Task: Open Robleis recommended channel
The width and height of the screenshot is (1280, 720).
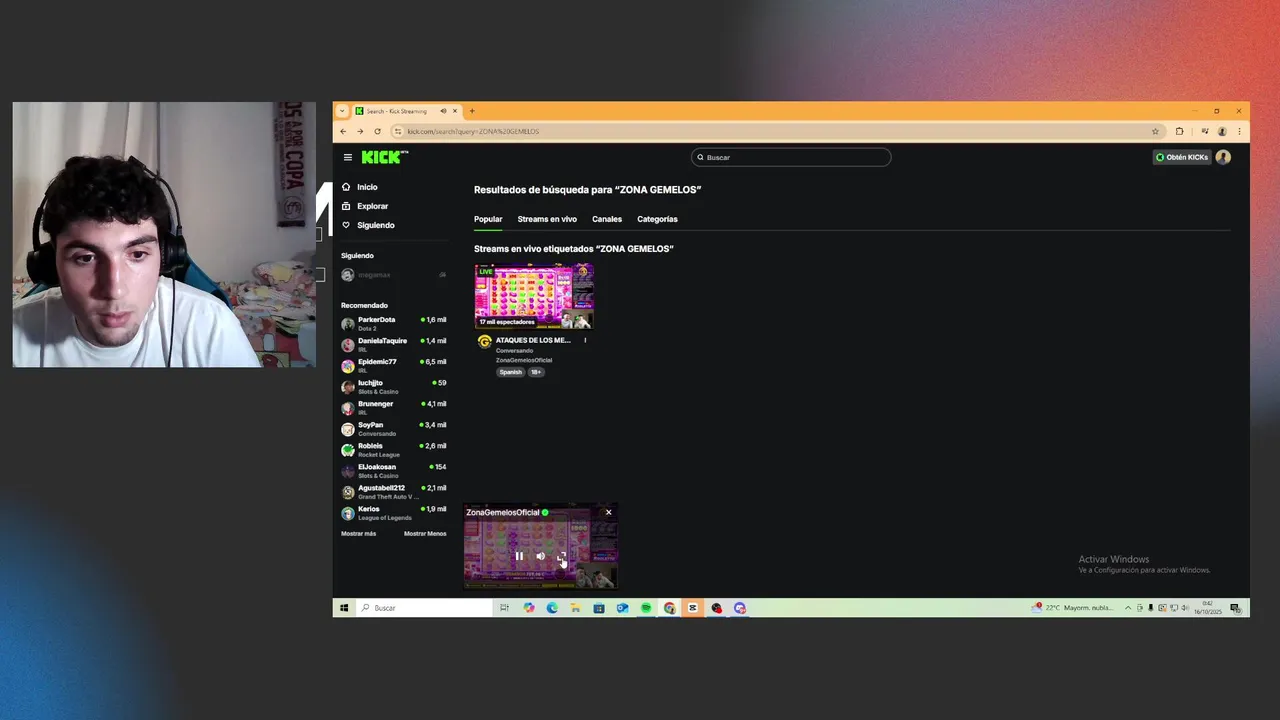Action: click(394, 450)
